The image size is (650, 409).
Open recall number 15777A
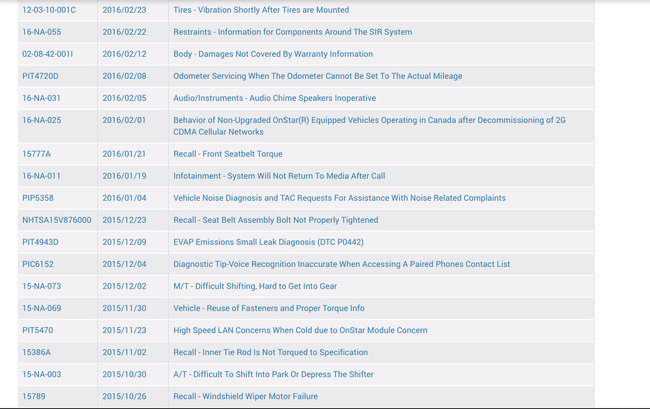(36, 154)
